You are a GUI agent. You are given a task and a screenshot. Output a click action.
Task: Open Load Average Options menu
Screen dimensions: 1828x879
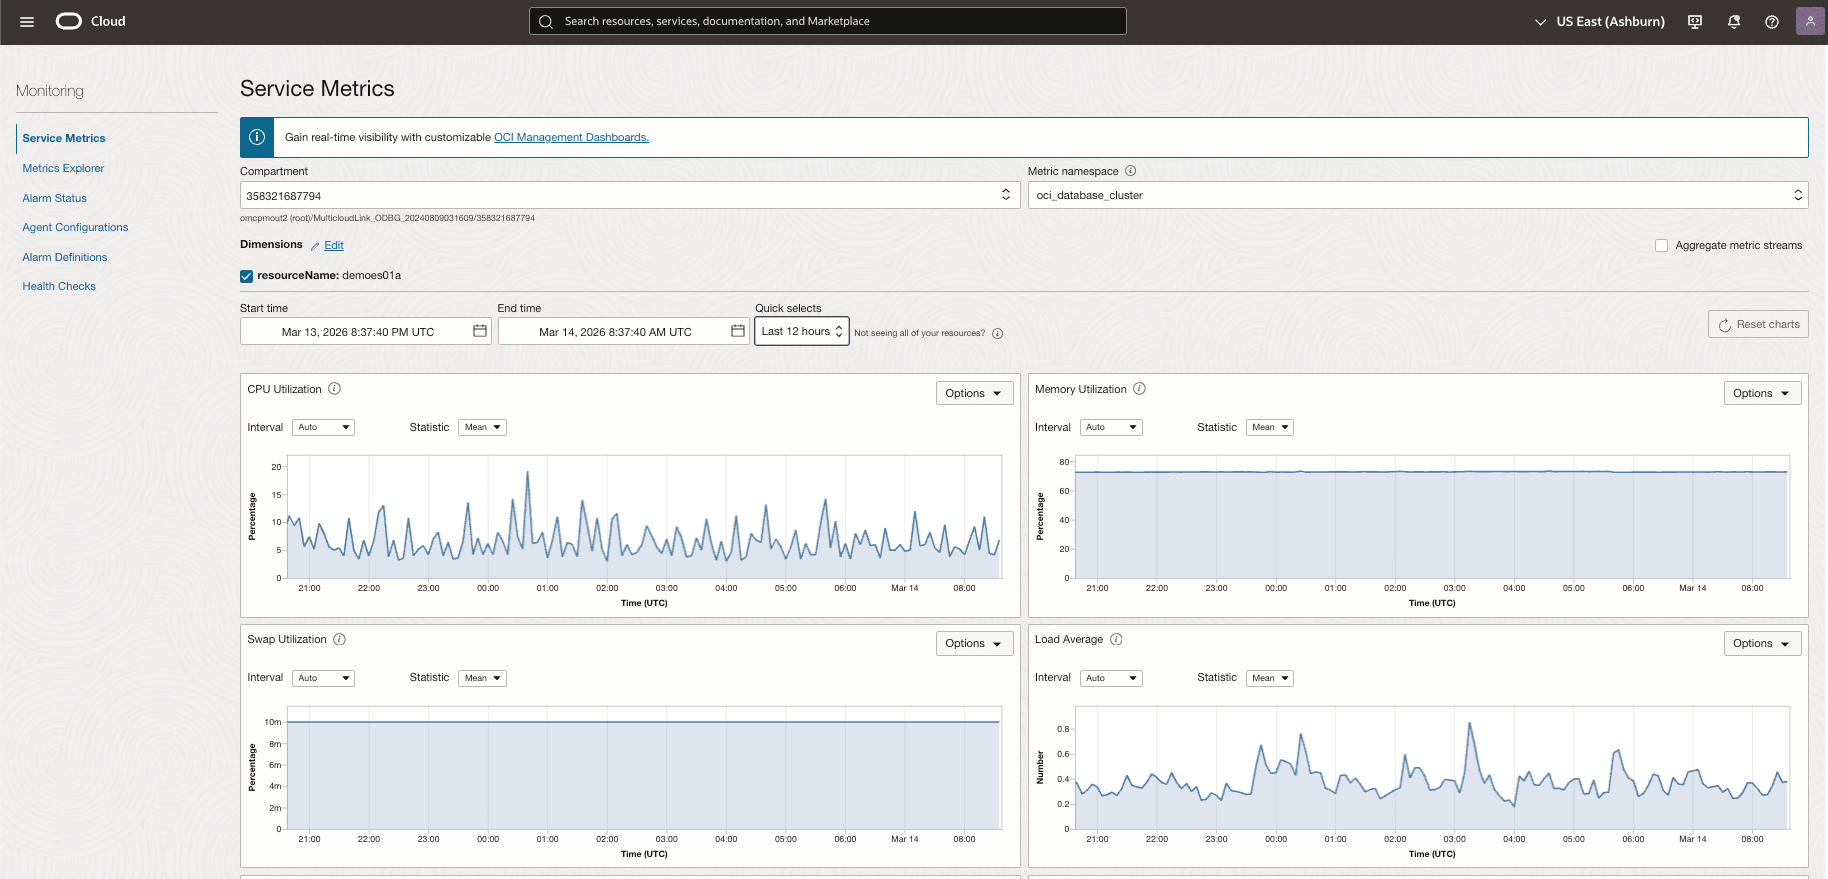pos(1762,643)
